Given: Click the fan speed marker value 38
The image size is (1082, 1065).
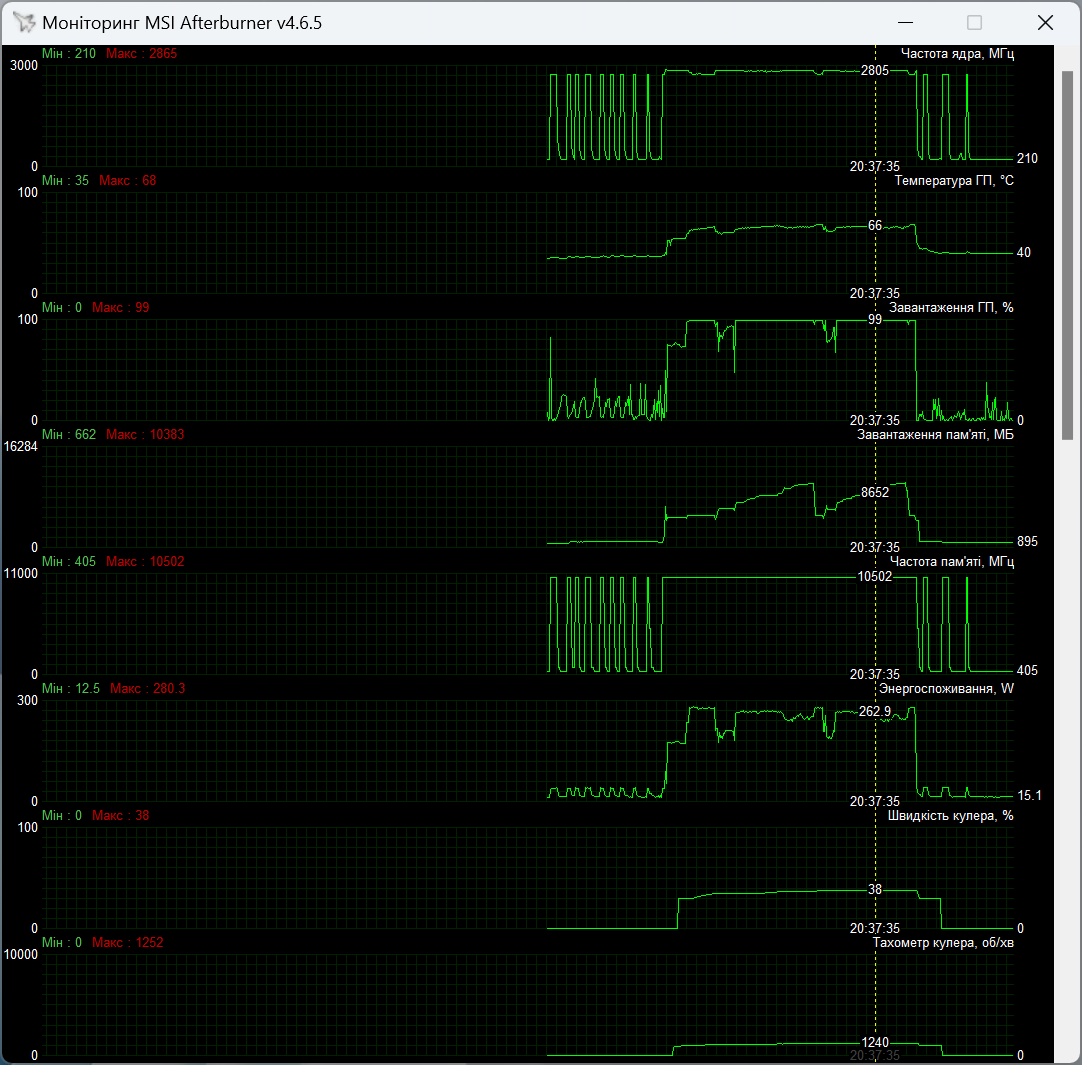Looking at the screenshot, I should 874,890.
